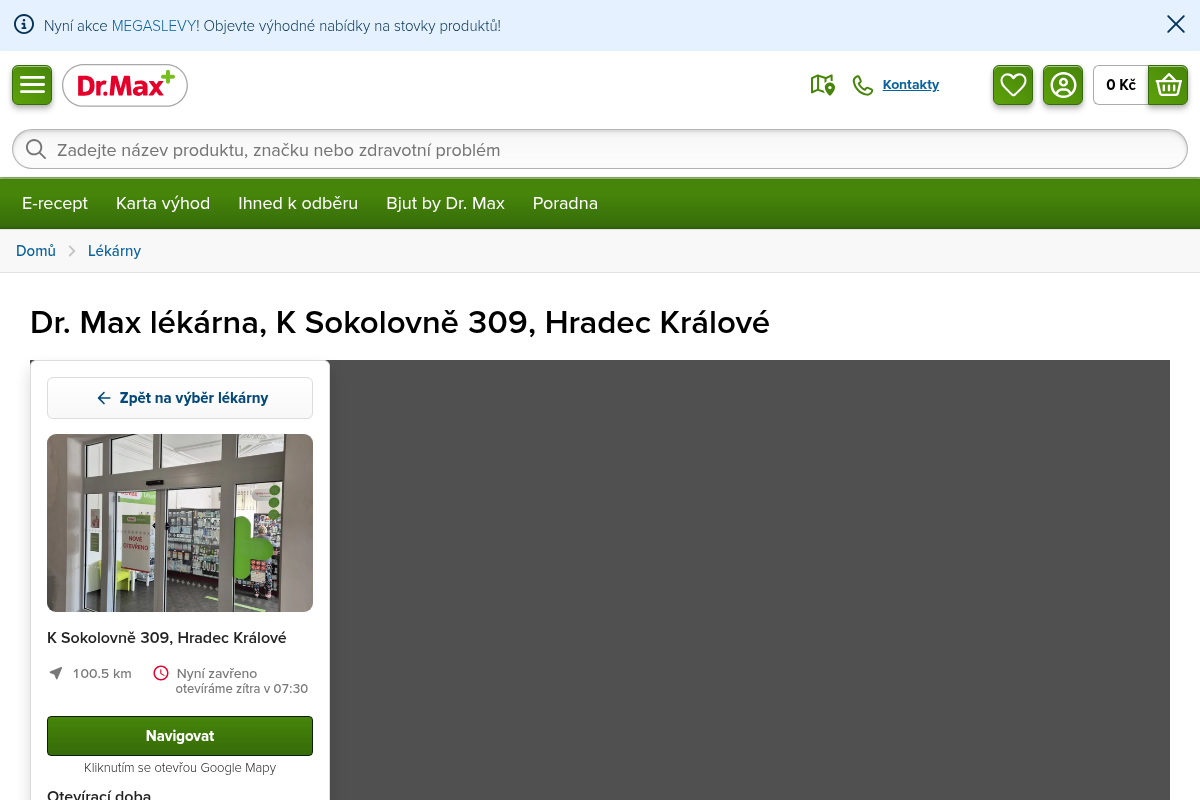Open favorites heart wishlist

coord(1013,85)
